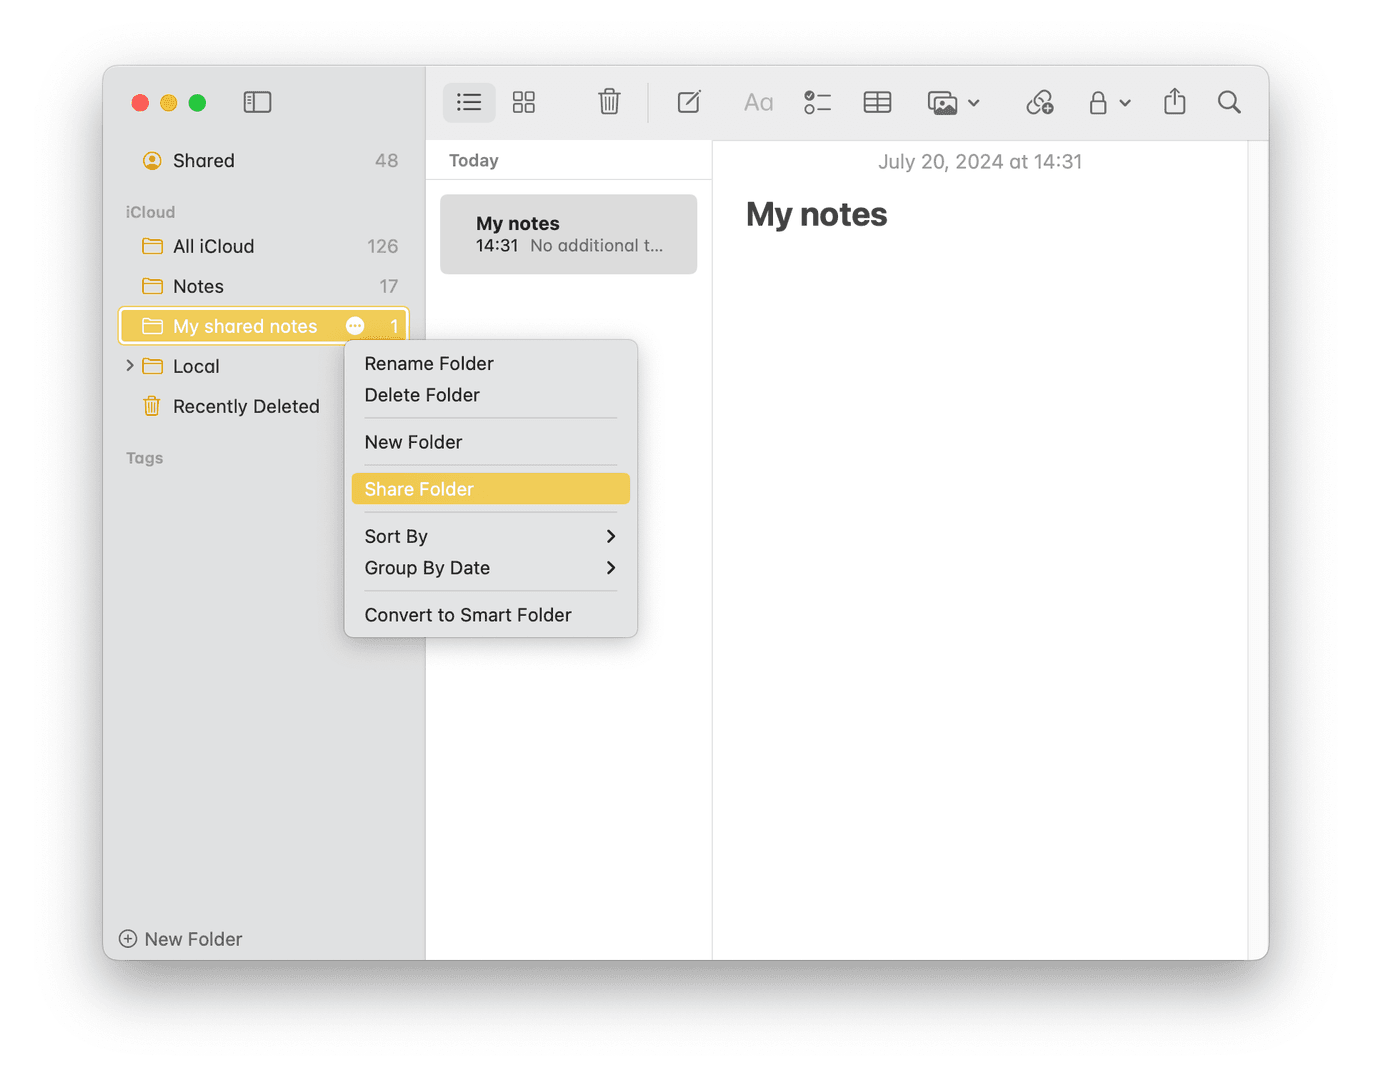
Task: Select the My notes entry in list
Action: coord(568,234)
